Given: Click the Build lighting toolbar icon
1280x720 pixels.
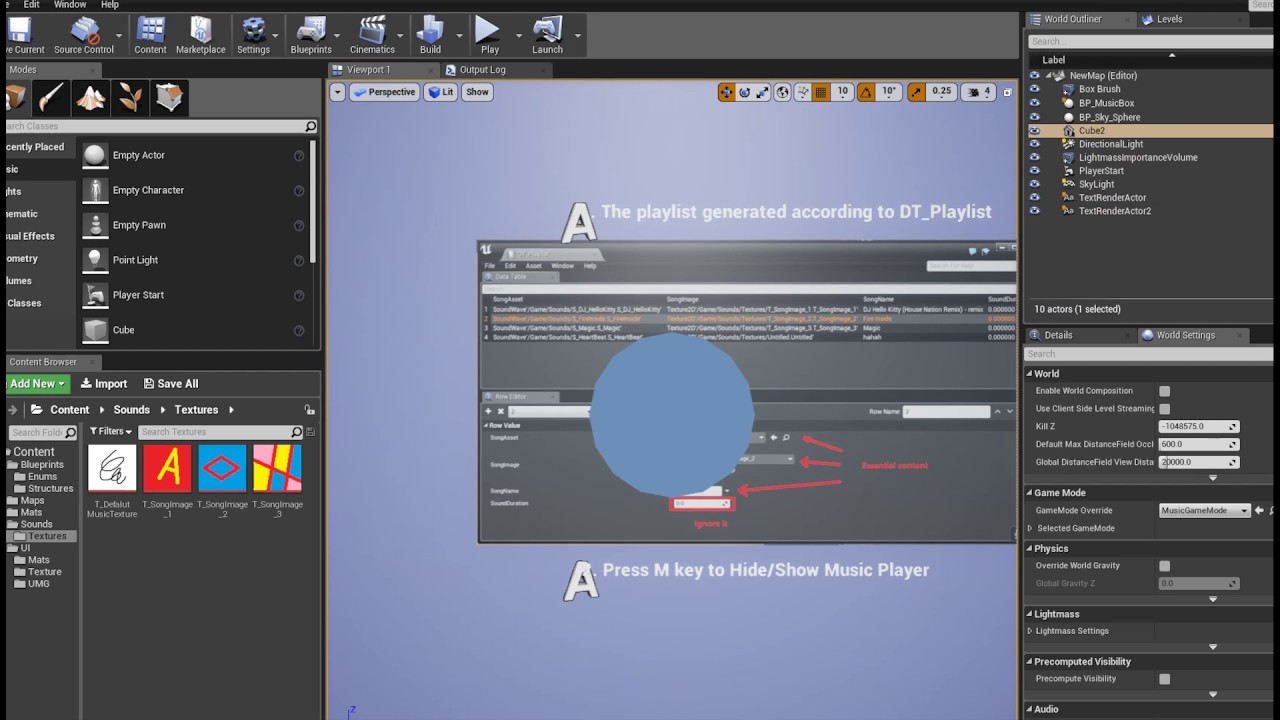Looking at the screenshot, I should pyautogui.click(x=430, y=35).
